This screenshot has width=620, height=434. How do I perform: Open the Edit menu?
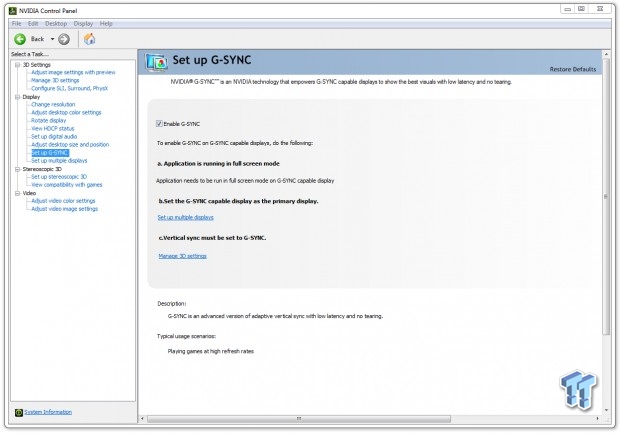pyautogui.click(x=33, y=24)
